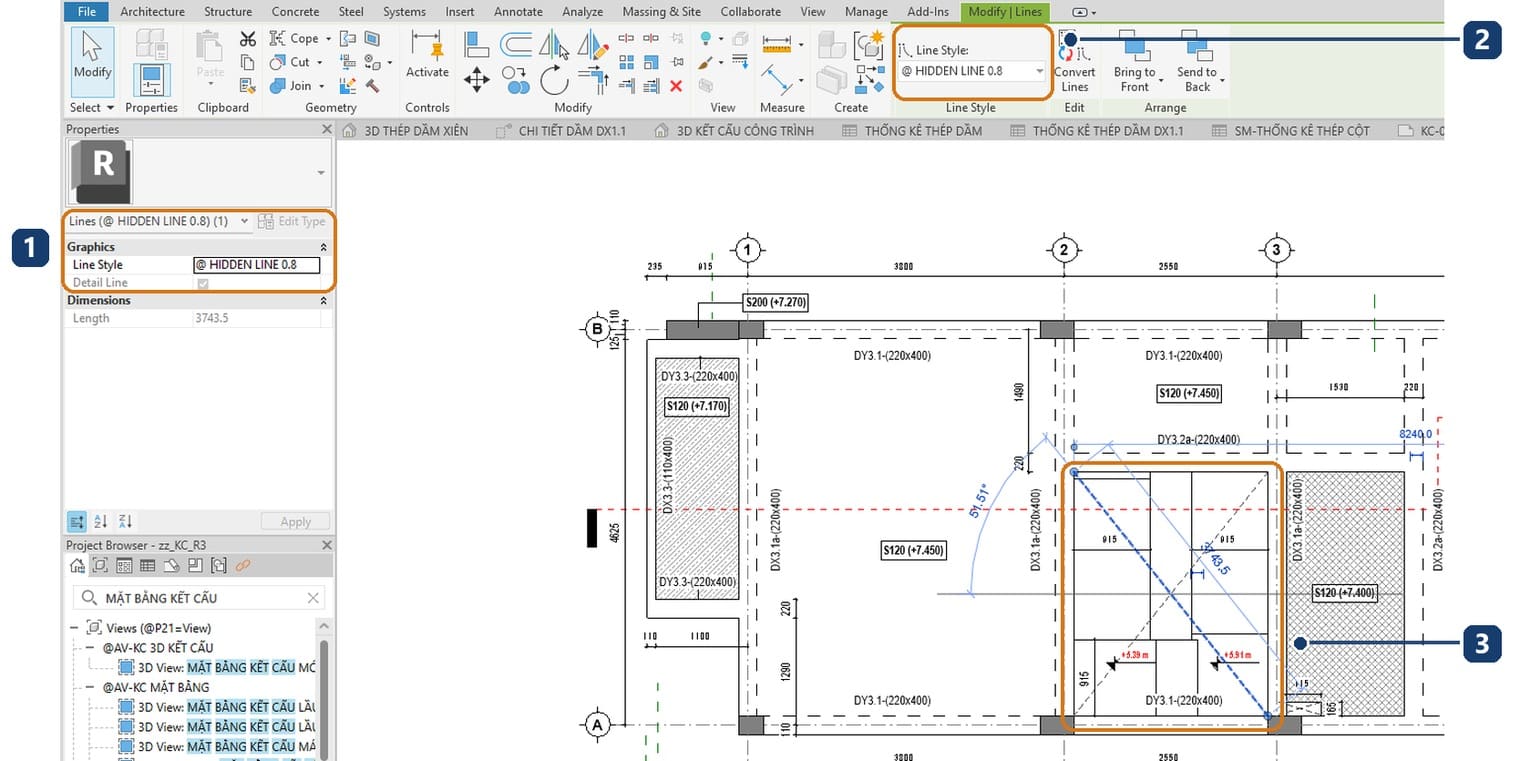Image resolution: width=1520 pixels, height=761 pixels.
Task: Select the Offset tool
Action: [516, 44]
